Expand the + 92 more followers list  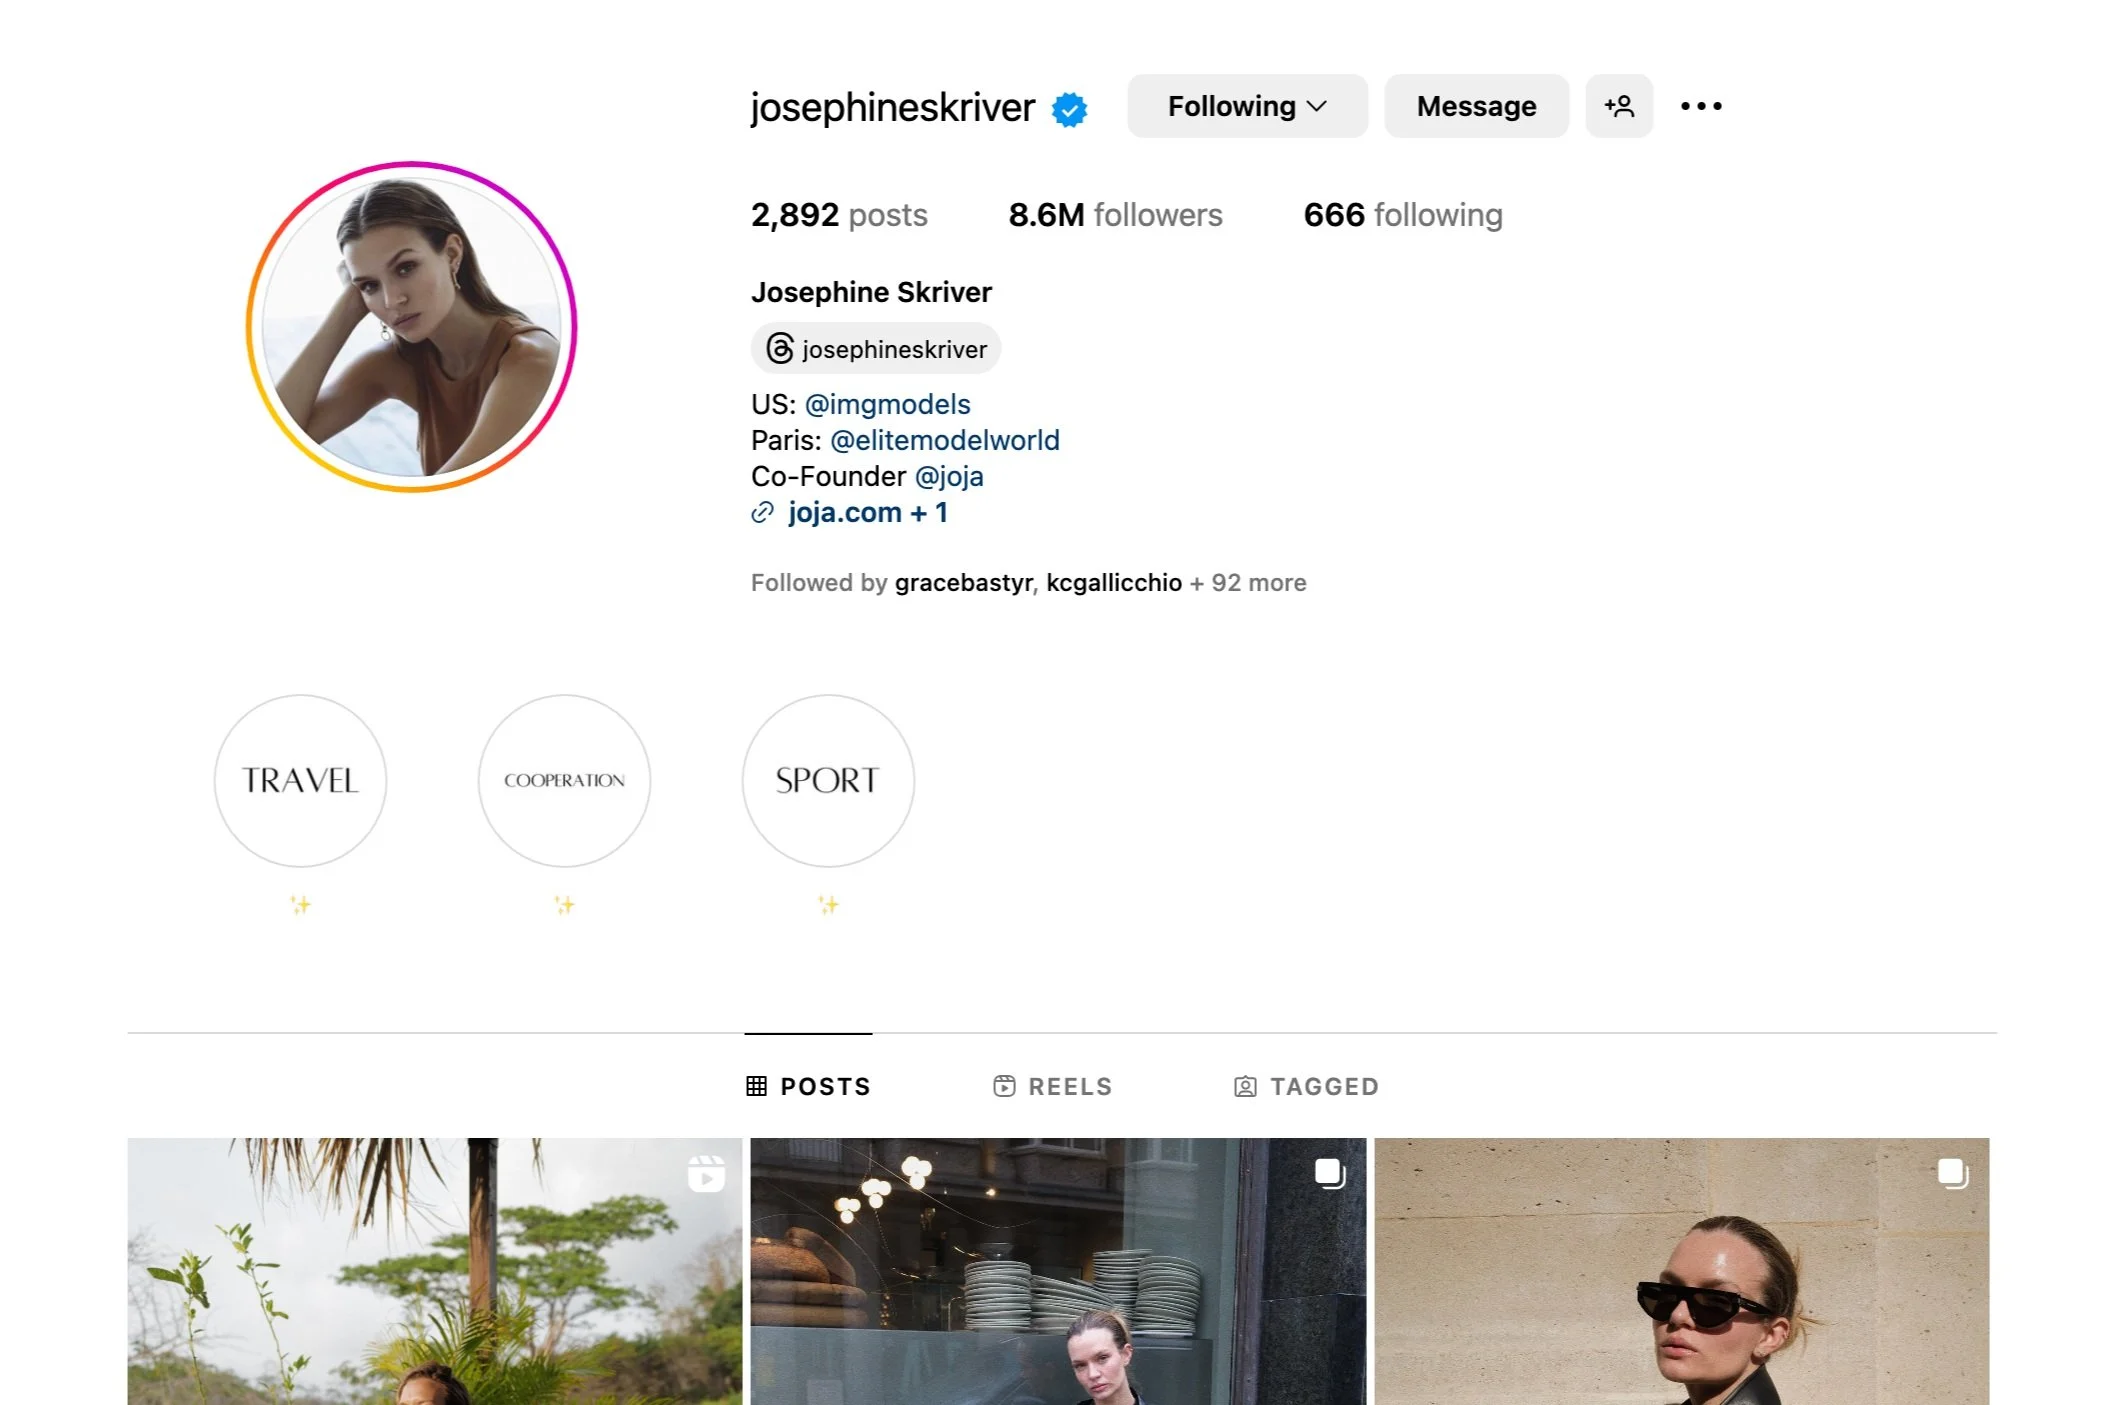(x=1248, y=583)
